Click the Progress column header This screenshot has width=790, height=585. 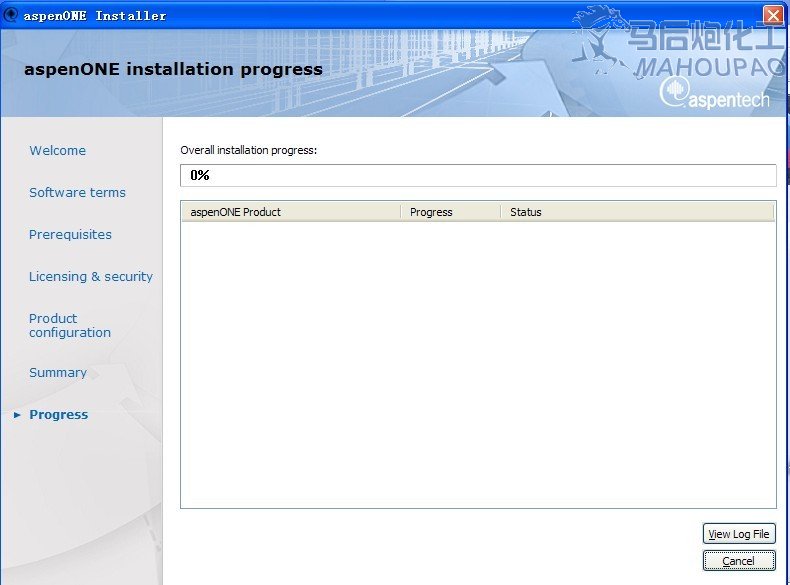pos(450,212)
